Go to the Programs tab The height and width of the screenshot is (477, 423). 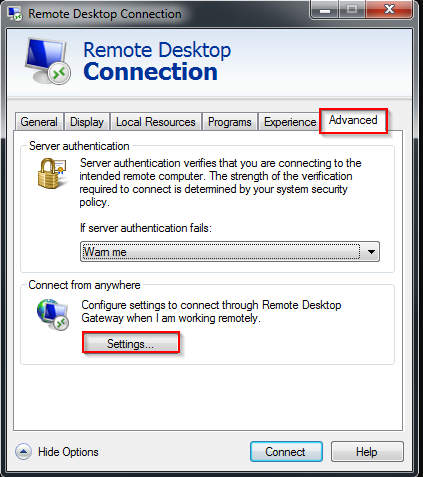[x=230, y=122]
